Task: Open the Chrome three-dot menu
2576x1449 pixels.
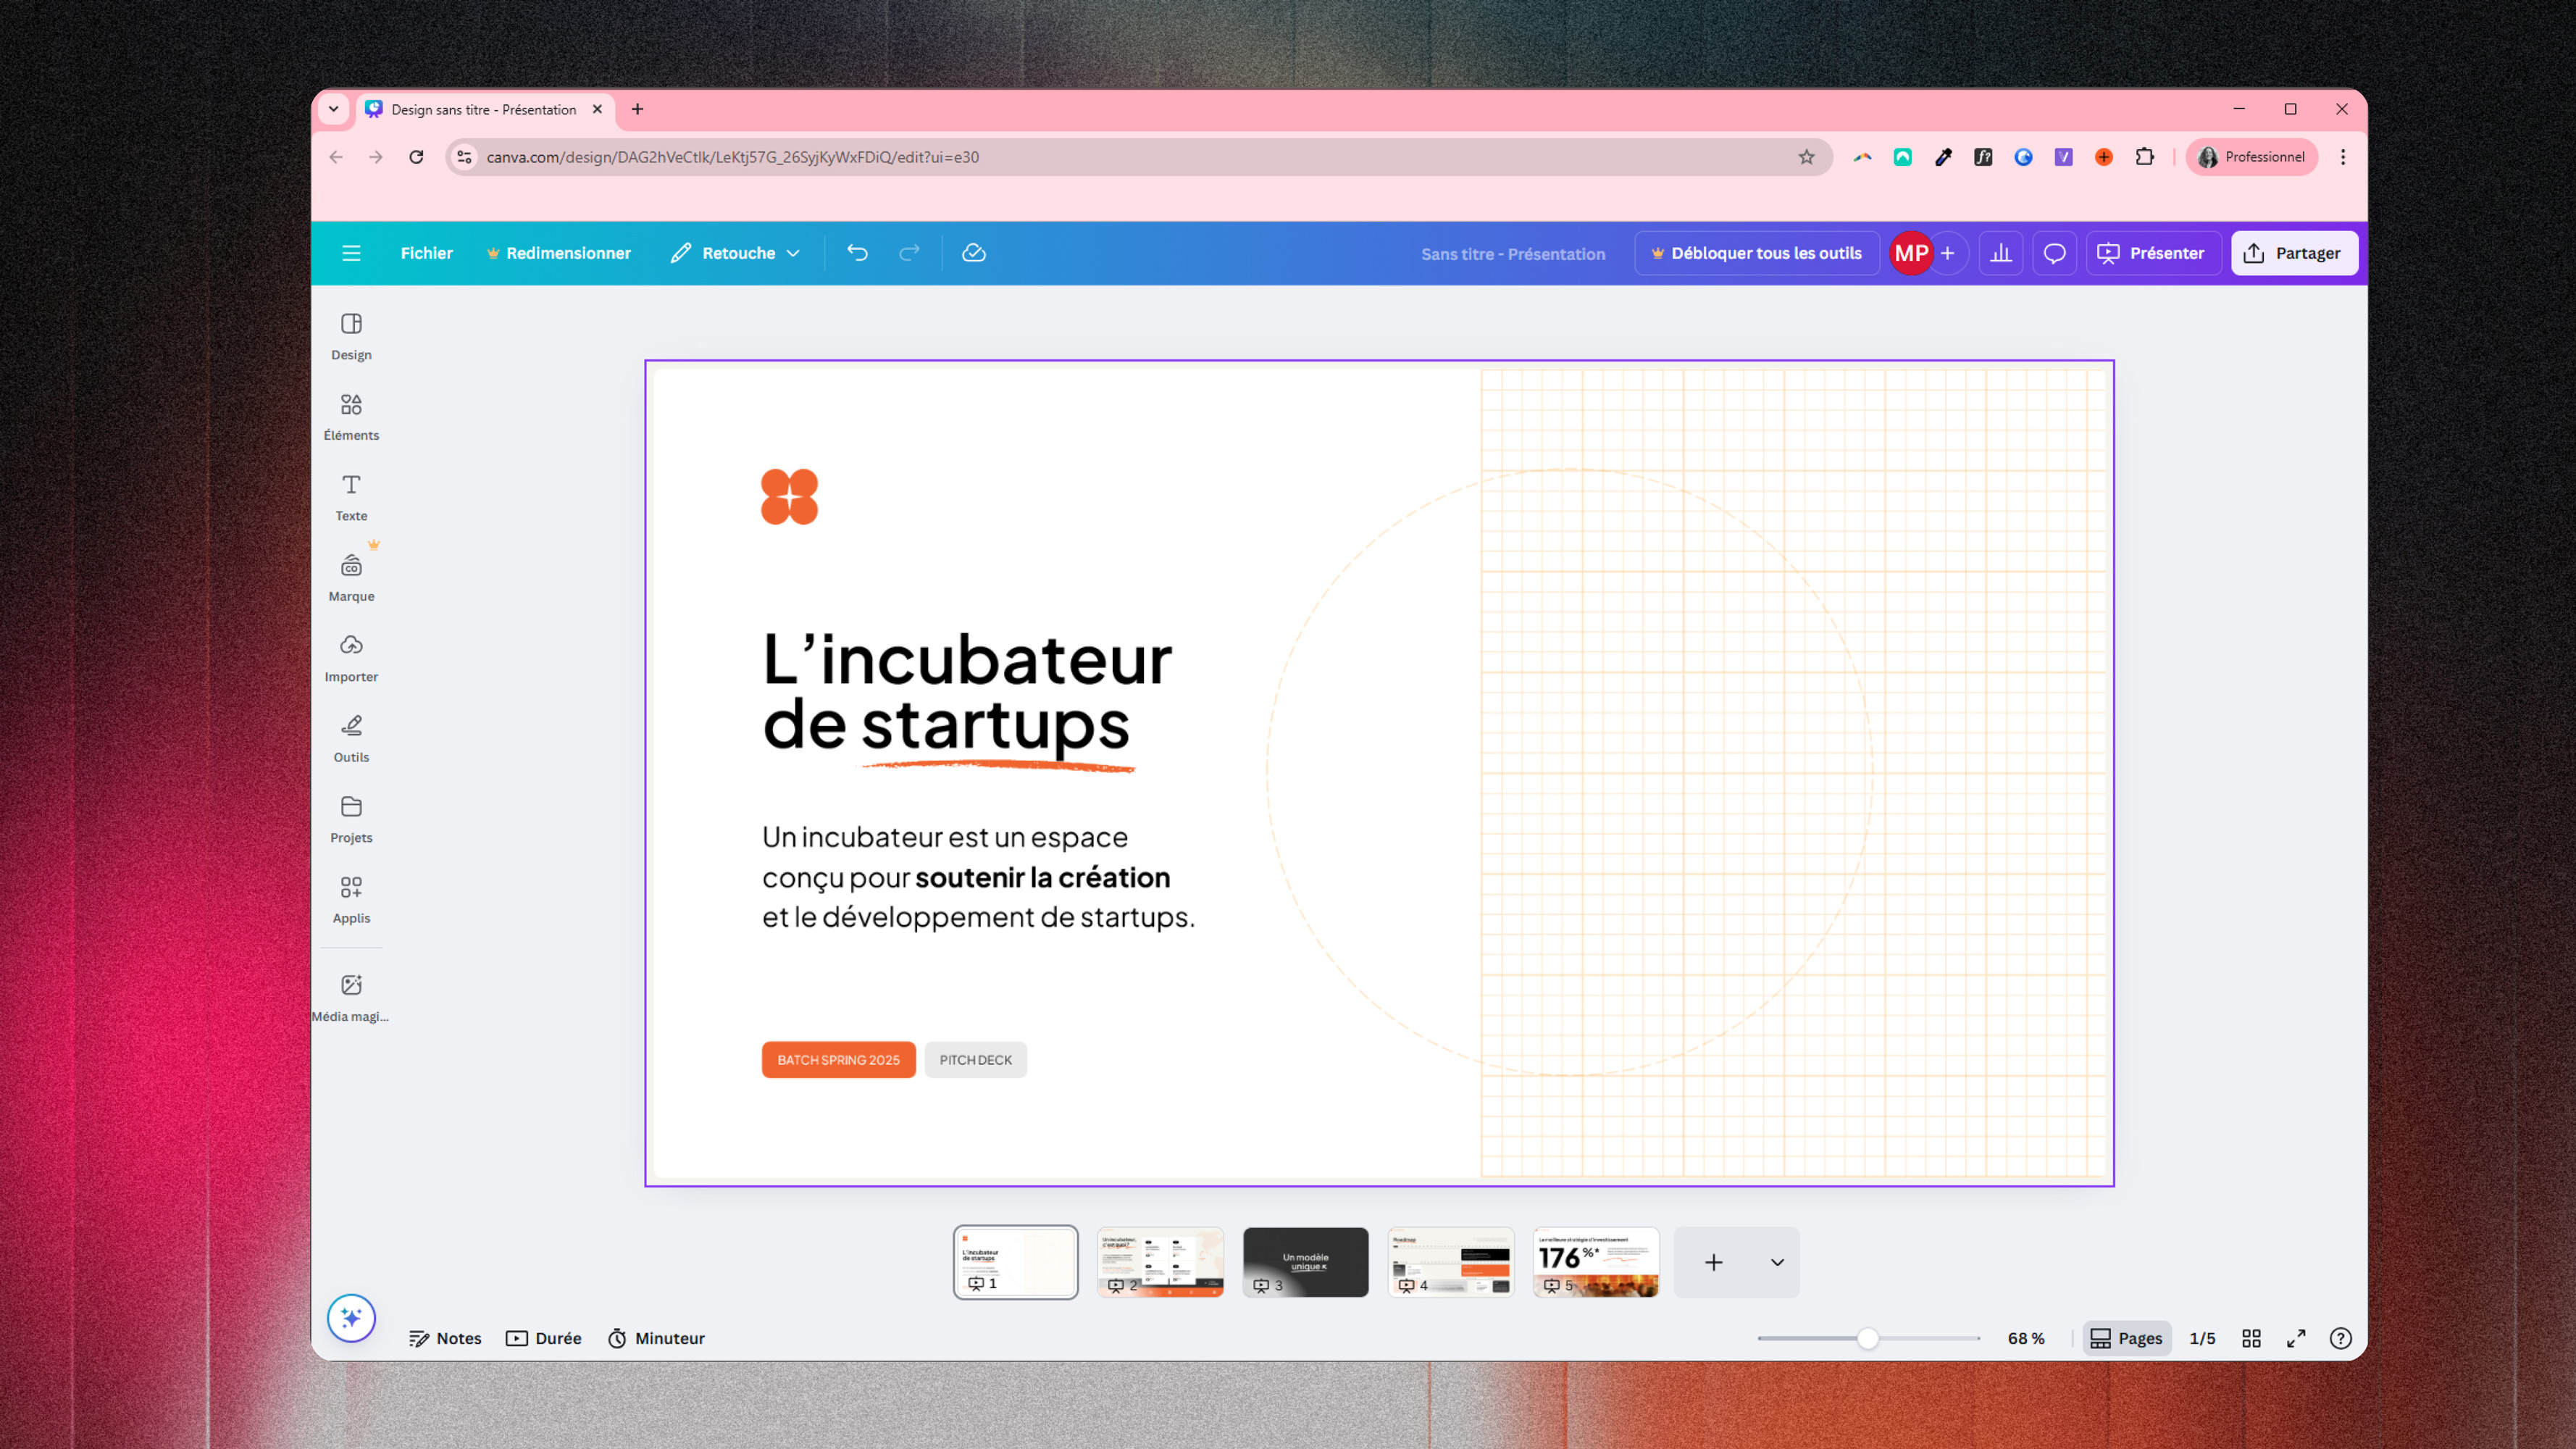Action: coord(2343,157)
